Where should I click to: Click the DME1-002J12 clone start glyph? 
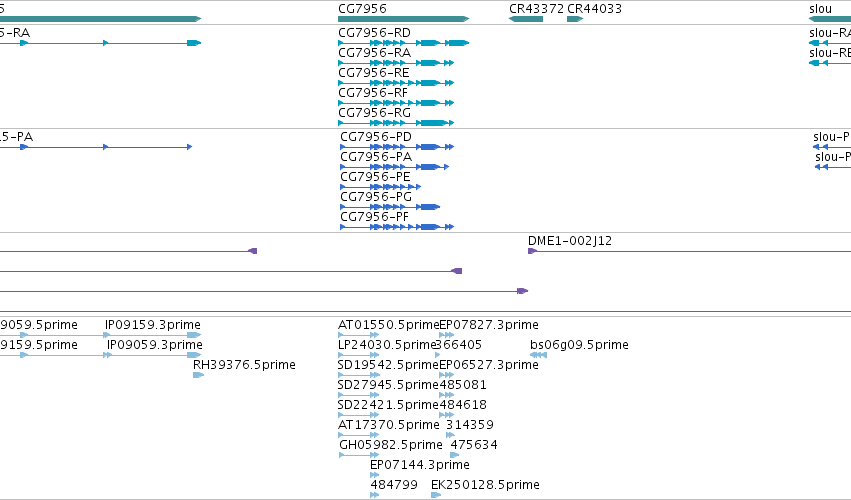pyautogui.click(x=532, y=251)
